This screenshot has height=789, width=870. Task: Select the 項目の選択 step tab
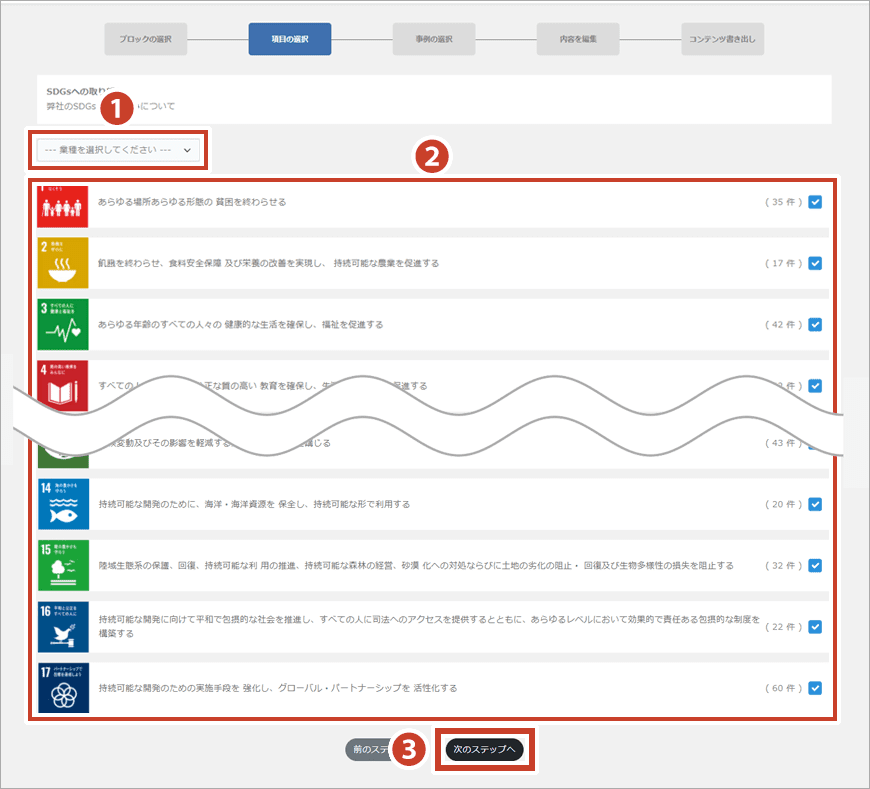click(289, 39)
